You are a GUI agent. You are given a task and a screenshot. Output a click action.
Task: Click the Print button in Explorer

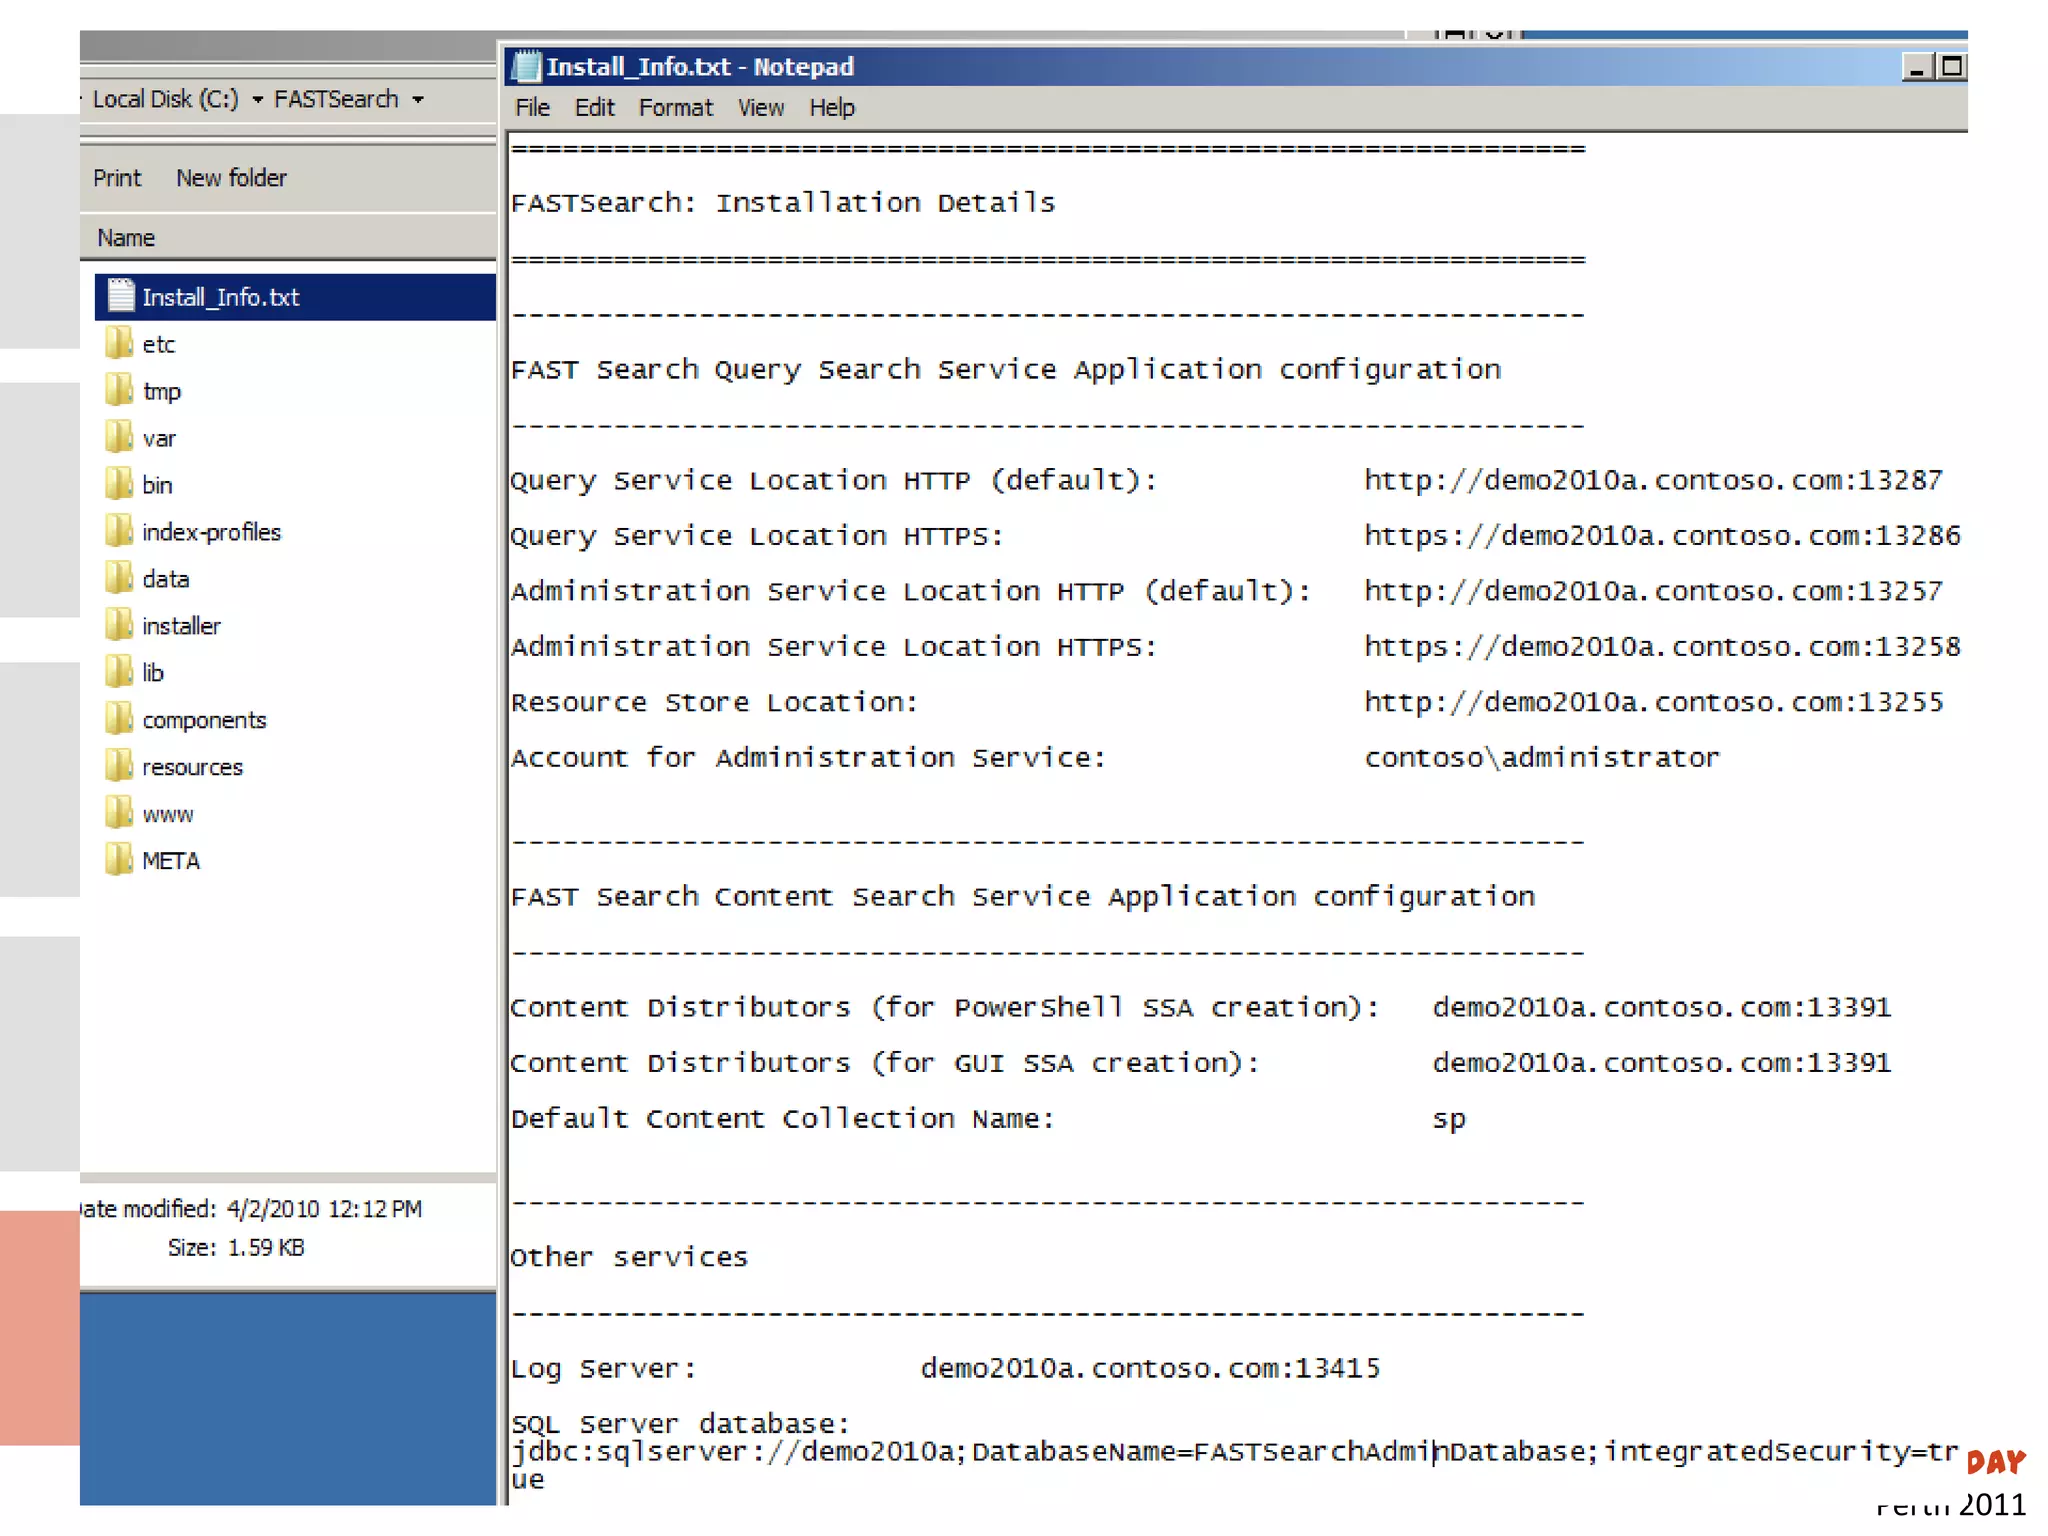(x=117, y=178)
